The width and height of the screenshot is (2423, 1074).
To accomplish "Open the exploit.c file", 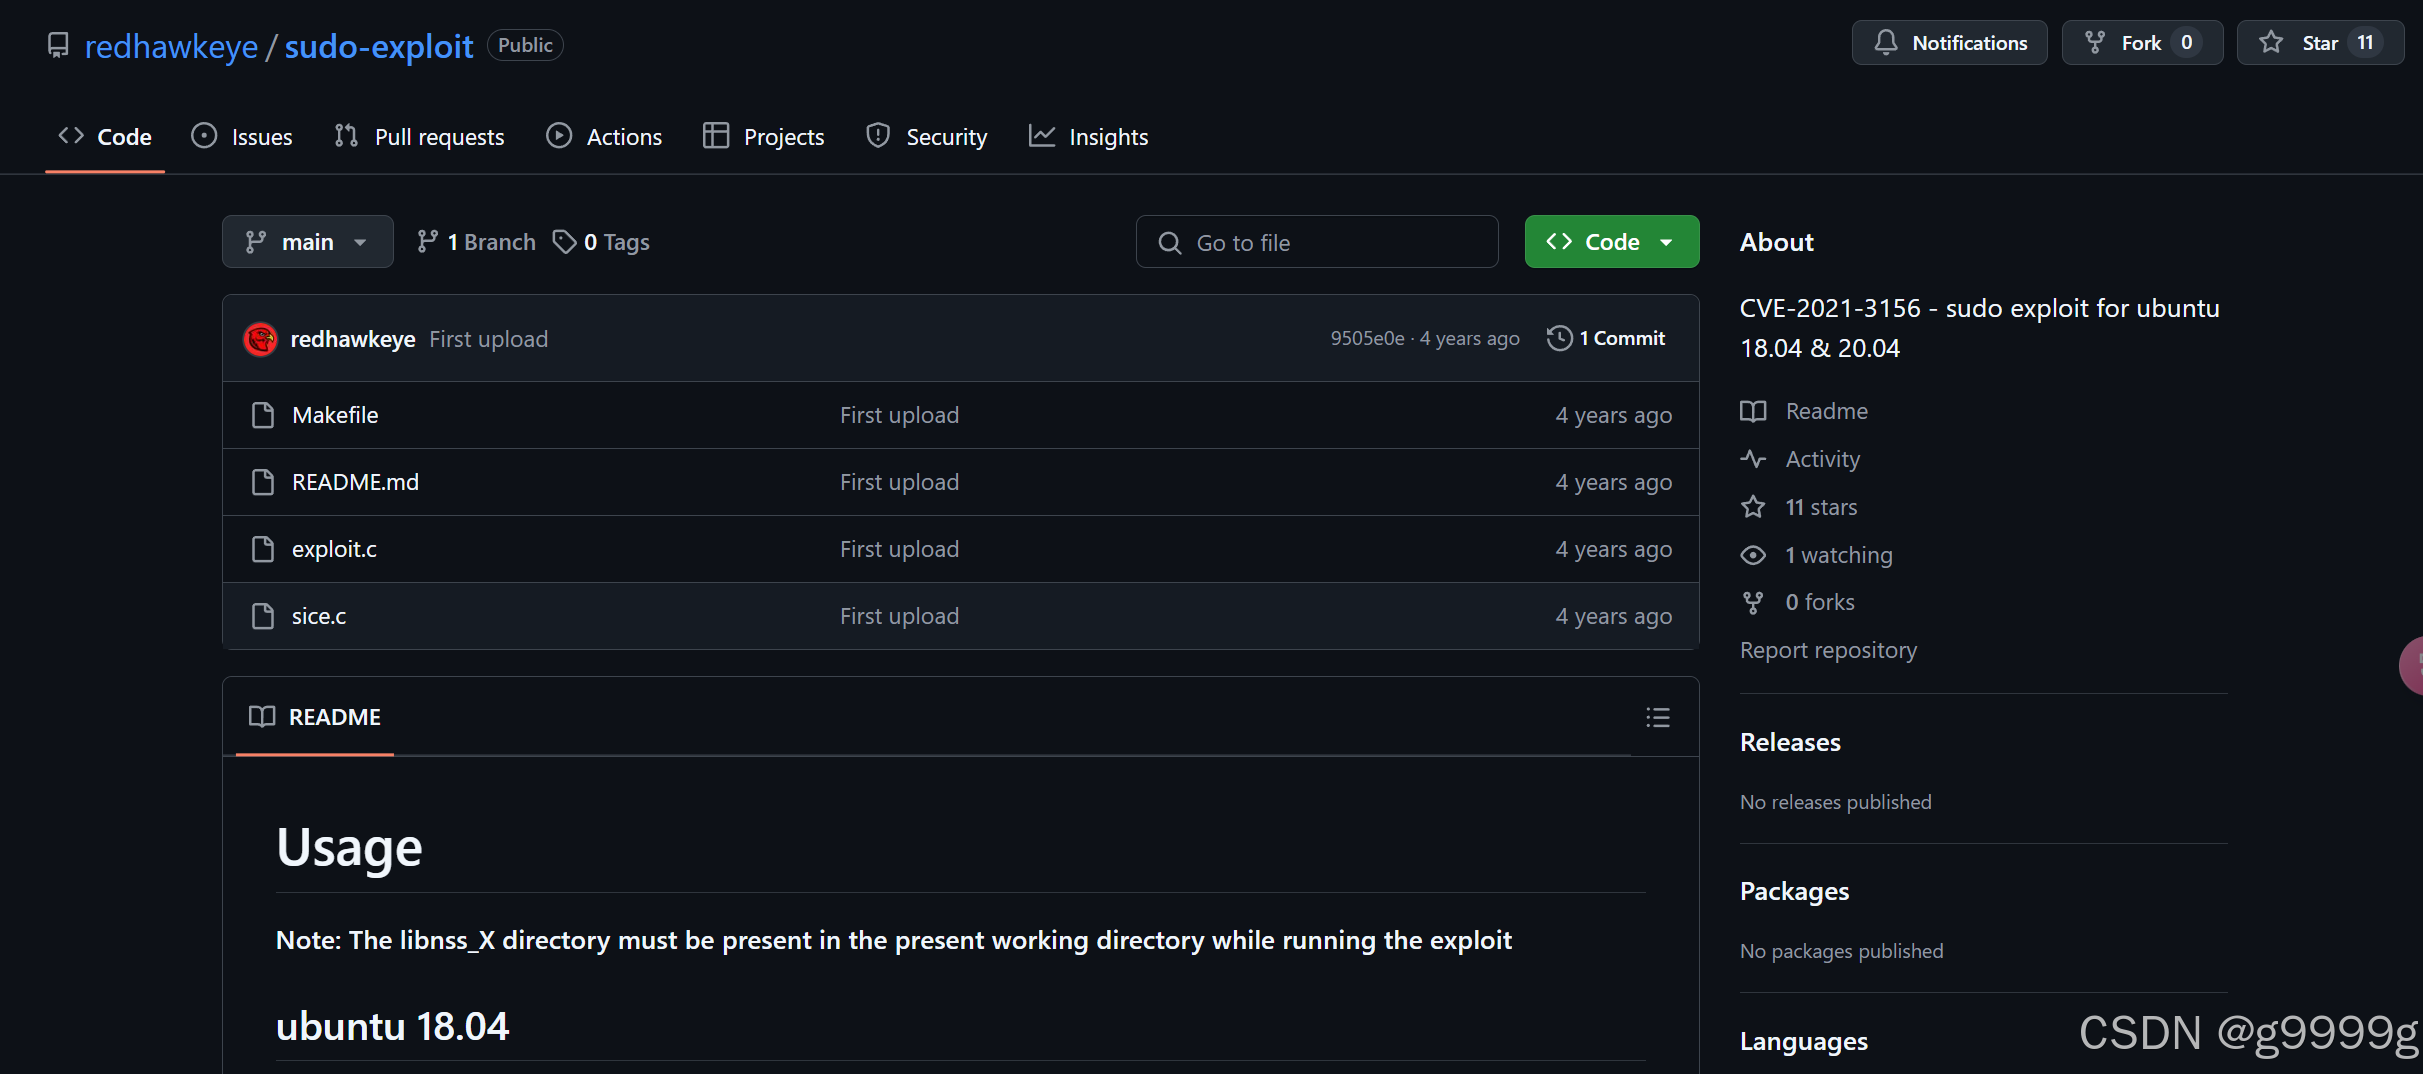I will pyautogui.click(x=334, y=549).
